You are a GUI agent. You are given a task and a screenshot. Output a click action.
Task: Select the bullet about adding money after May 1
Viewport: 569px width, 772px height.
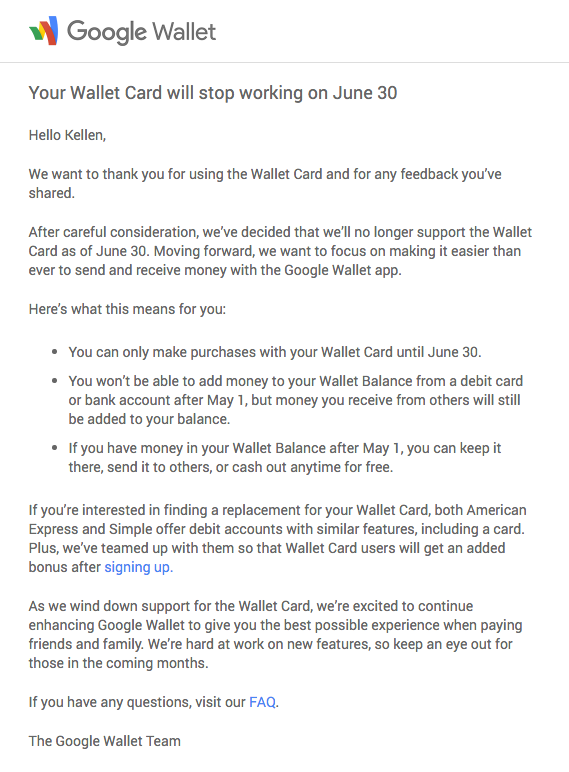(x=295, y=400)
